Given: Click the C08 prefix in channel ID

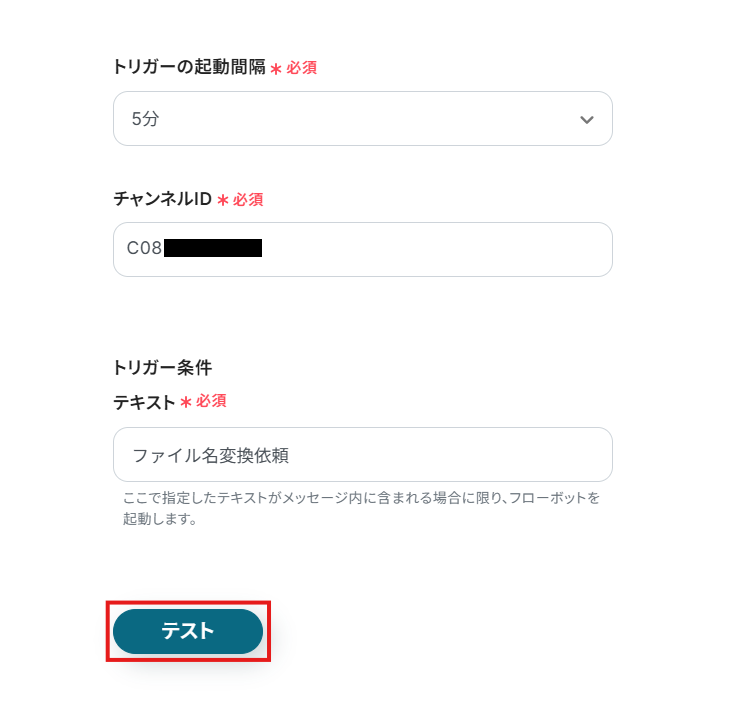Looking at the screenshot, I should (x=144, y=248).
